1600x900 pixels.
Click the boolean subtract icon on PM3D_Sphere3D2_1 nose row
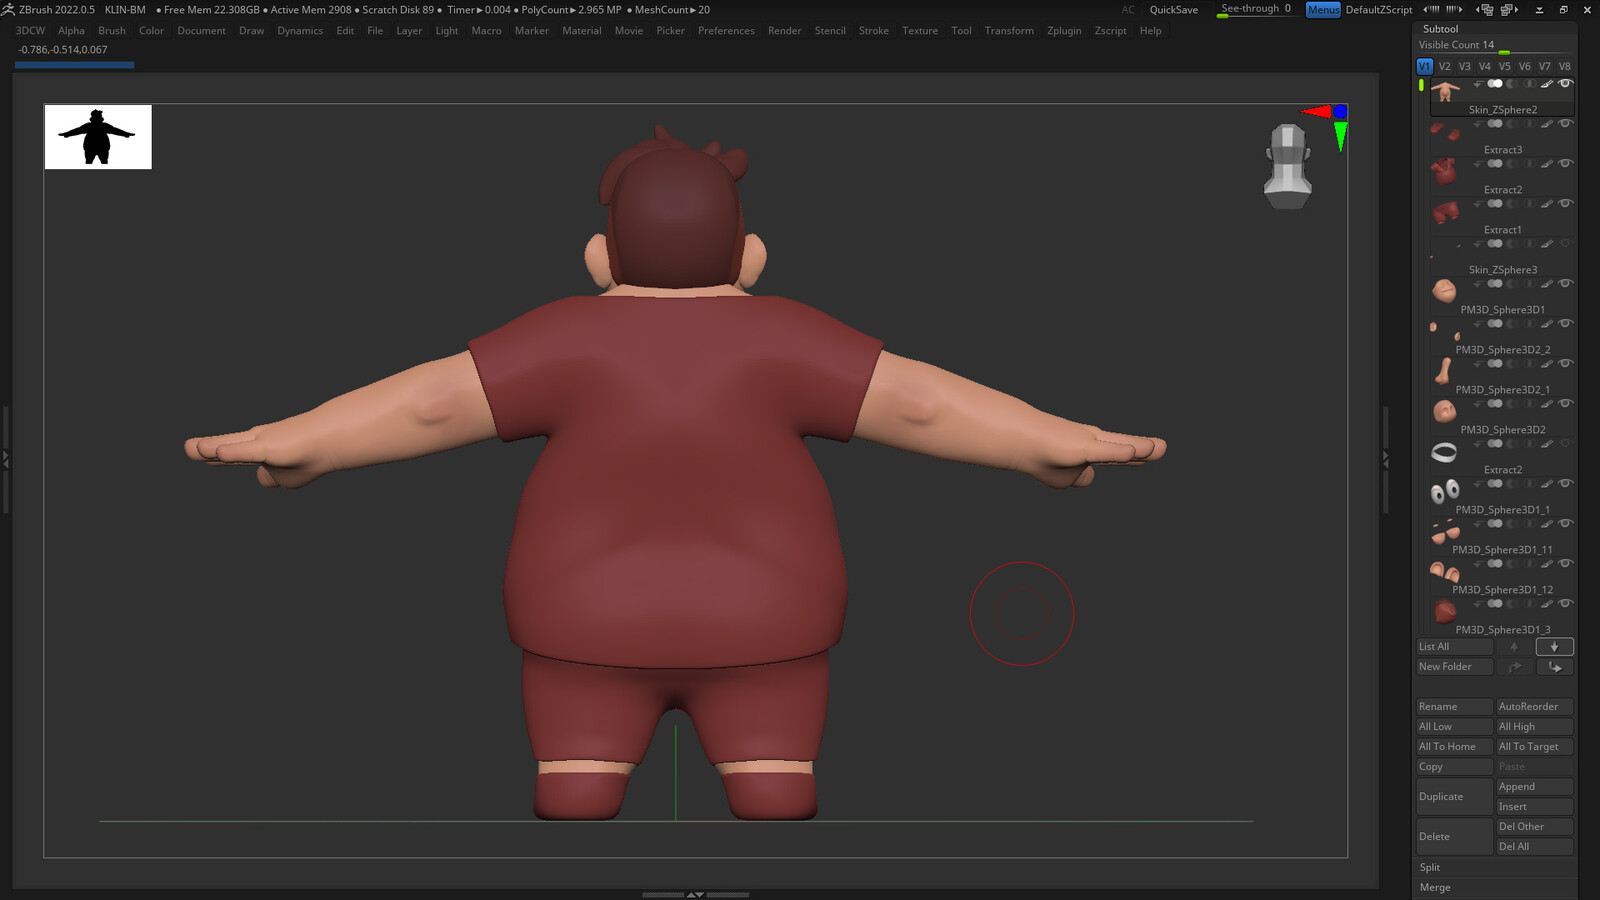click(x=1512, y=364)
